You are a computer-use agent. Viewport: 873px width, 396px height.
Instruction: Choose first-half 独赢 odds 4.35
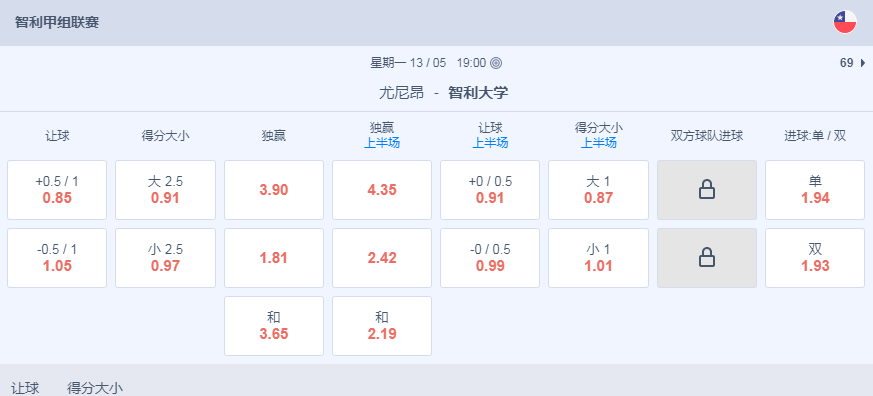point(382,190)
